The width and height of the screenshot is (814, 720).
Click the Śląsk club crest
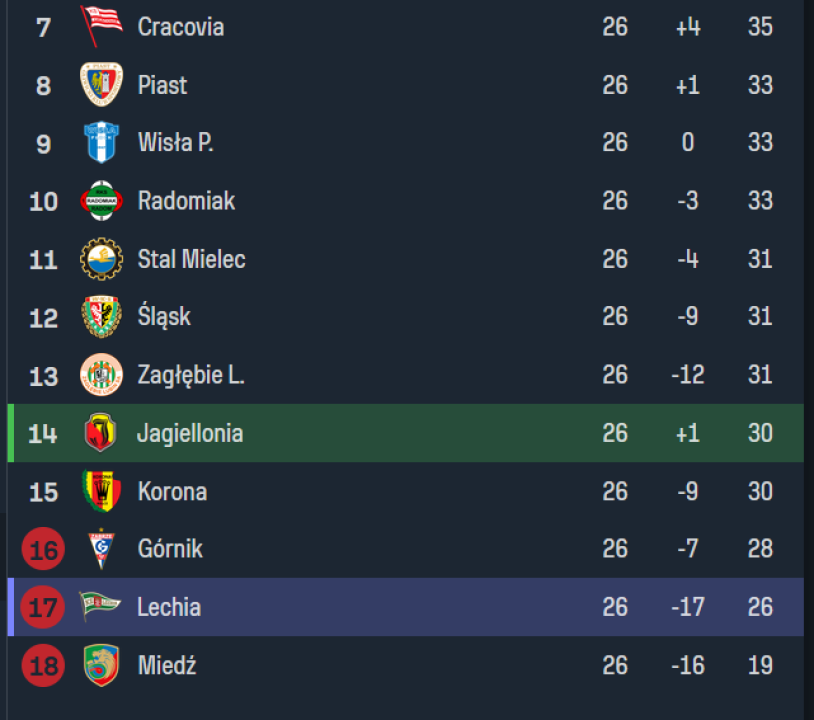(101, 317)
